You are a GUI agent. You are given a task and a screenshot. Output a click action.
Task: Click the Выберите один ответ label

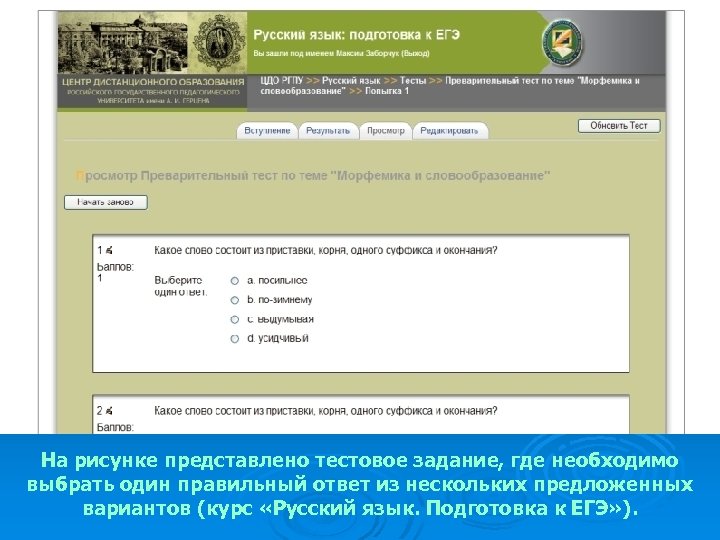click(x=180, y=286)
